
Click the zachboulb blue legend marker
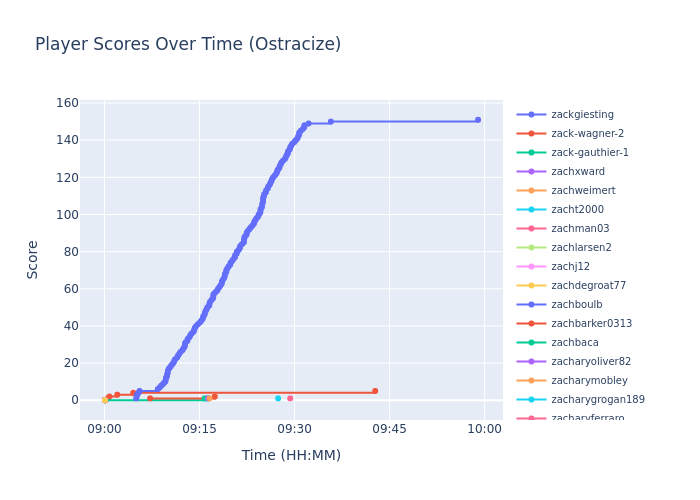[531, 305]
